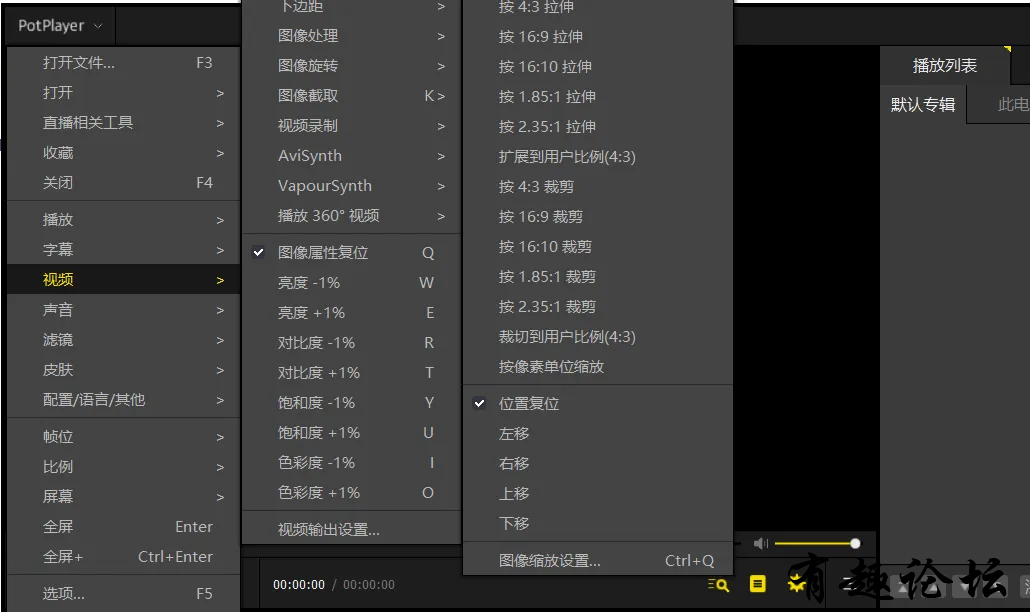Expand the 直播相关工具 submenu
Screen dimensions: 1030x612
coord(123,123)
